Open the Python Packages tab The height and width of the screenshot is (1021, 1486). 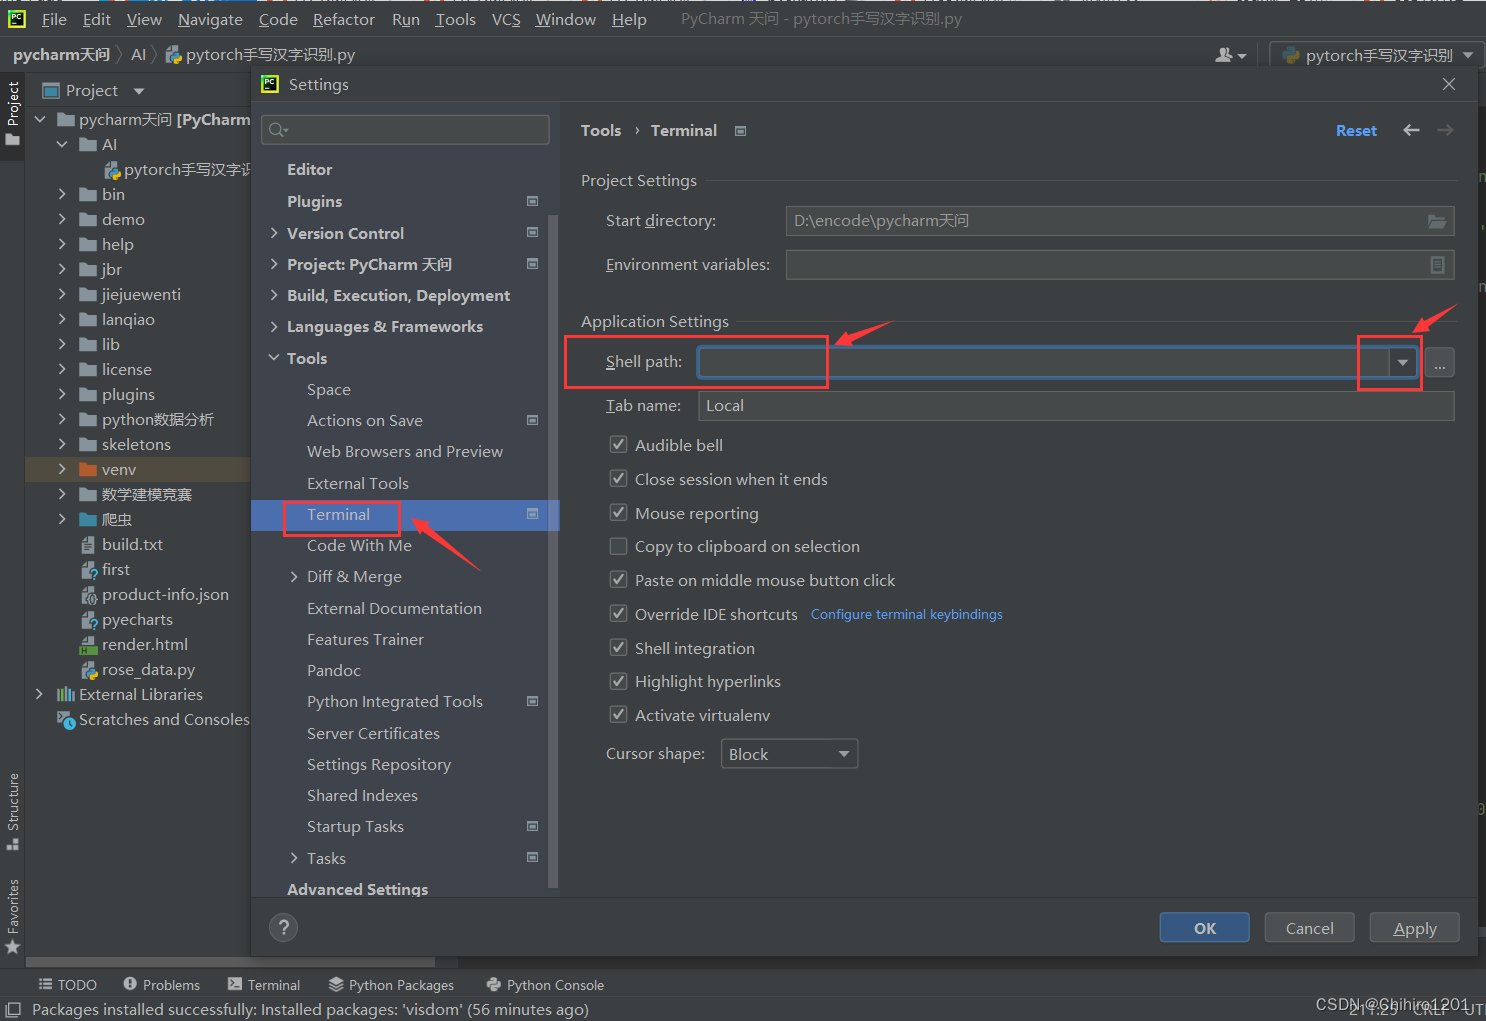[x=391, y=985]
